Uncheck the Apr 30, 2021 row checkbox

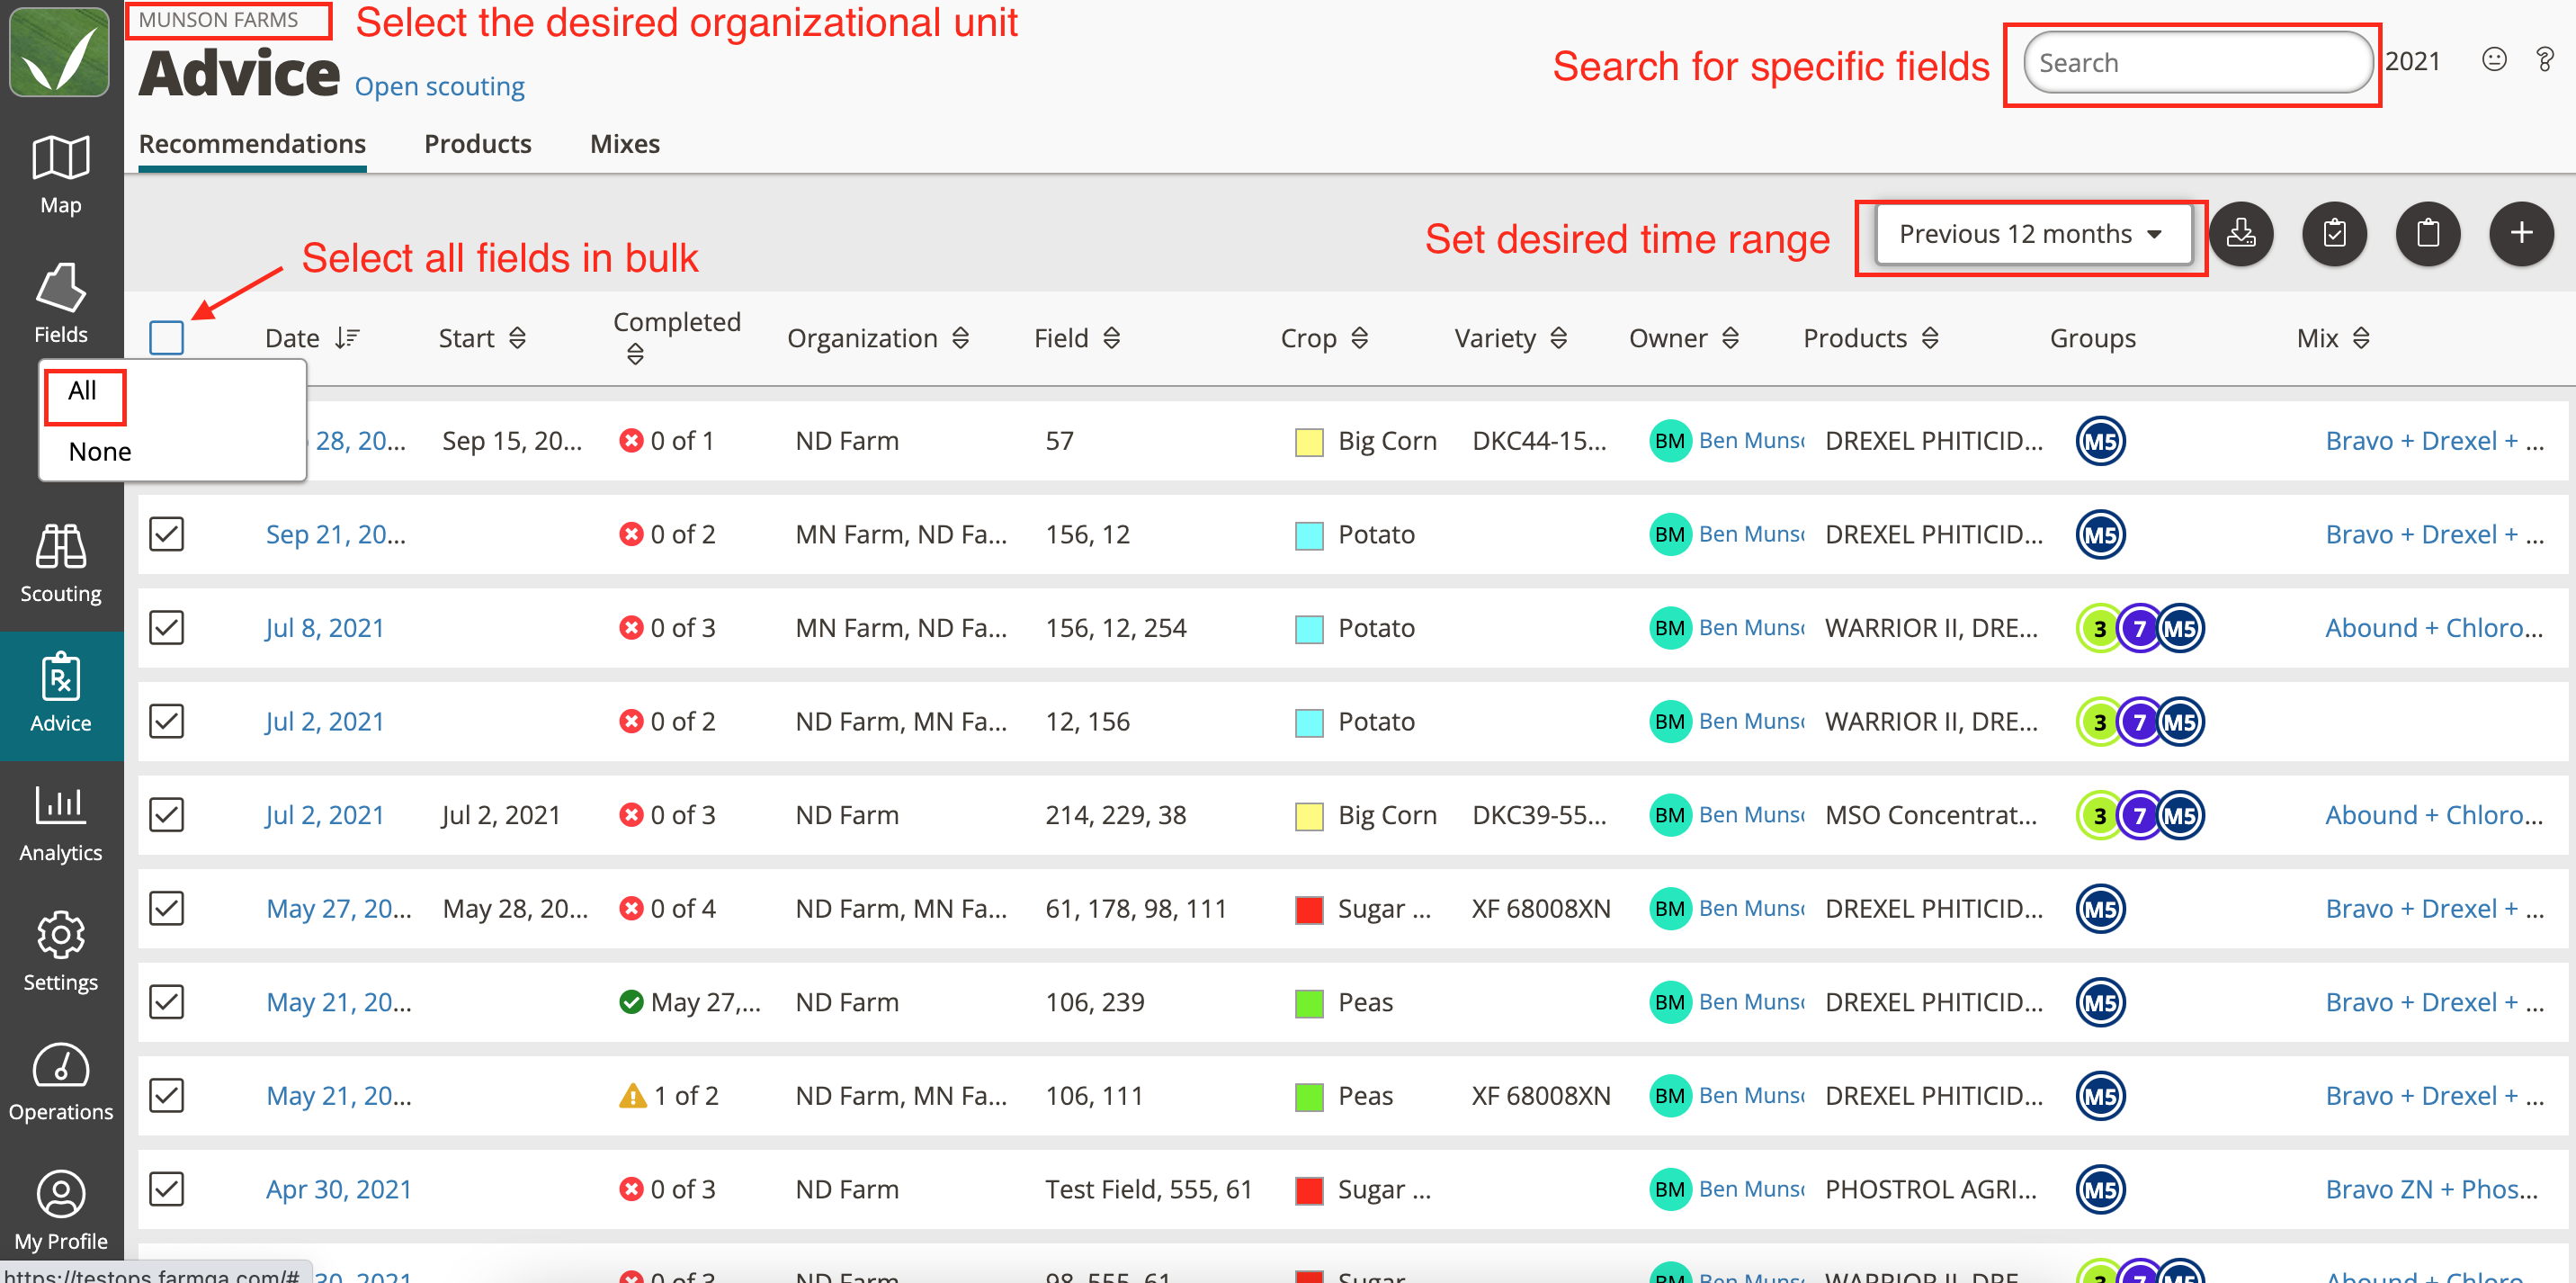(x=166, y=1189)
